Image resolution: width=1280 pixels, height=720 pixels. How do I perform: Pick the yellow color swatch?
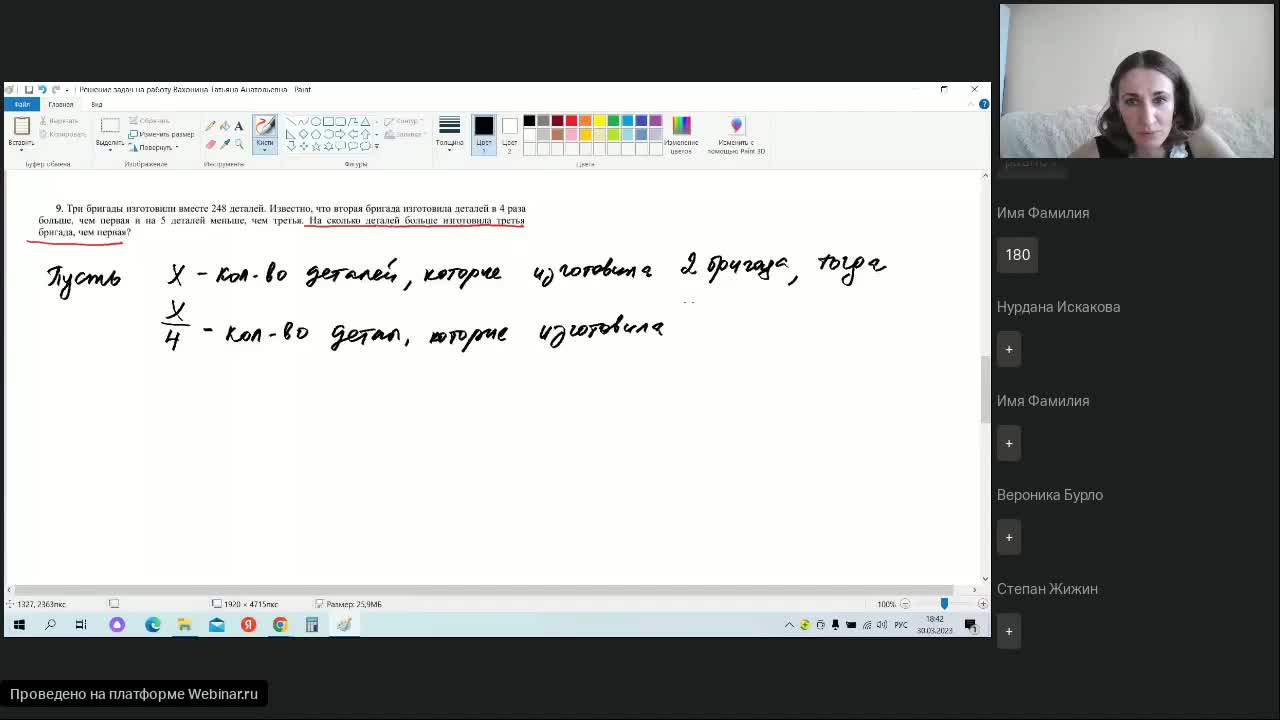click(x=600, y=120)
